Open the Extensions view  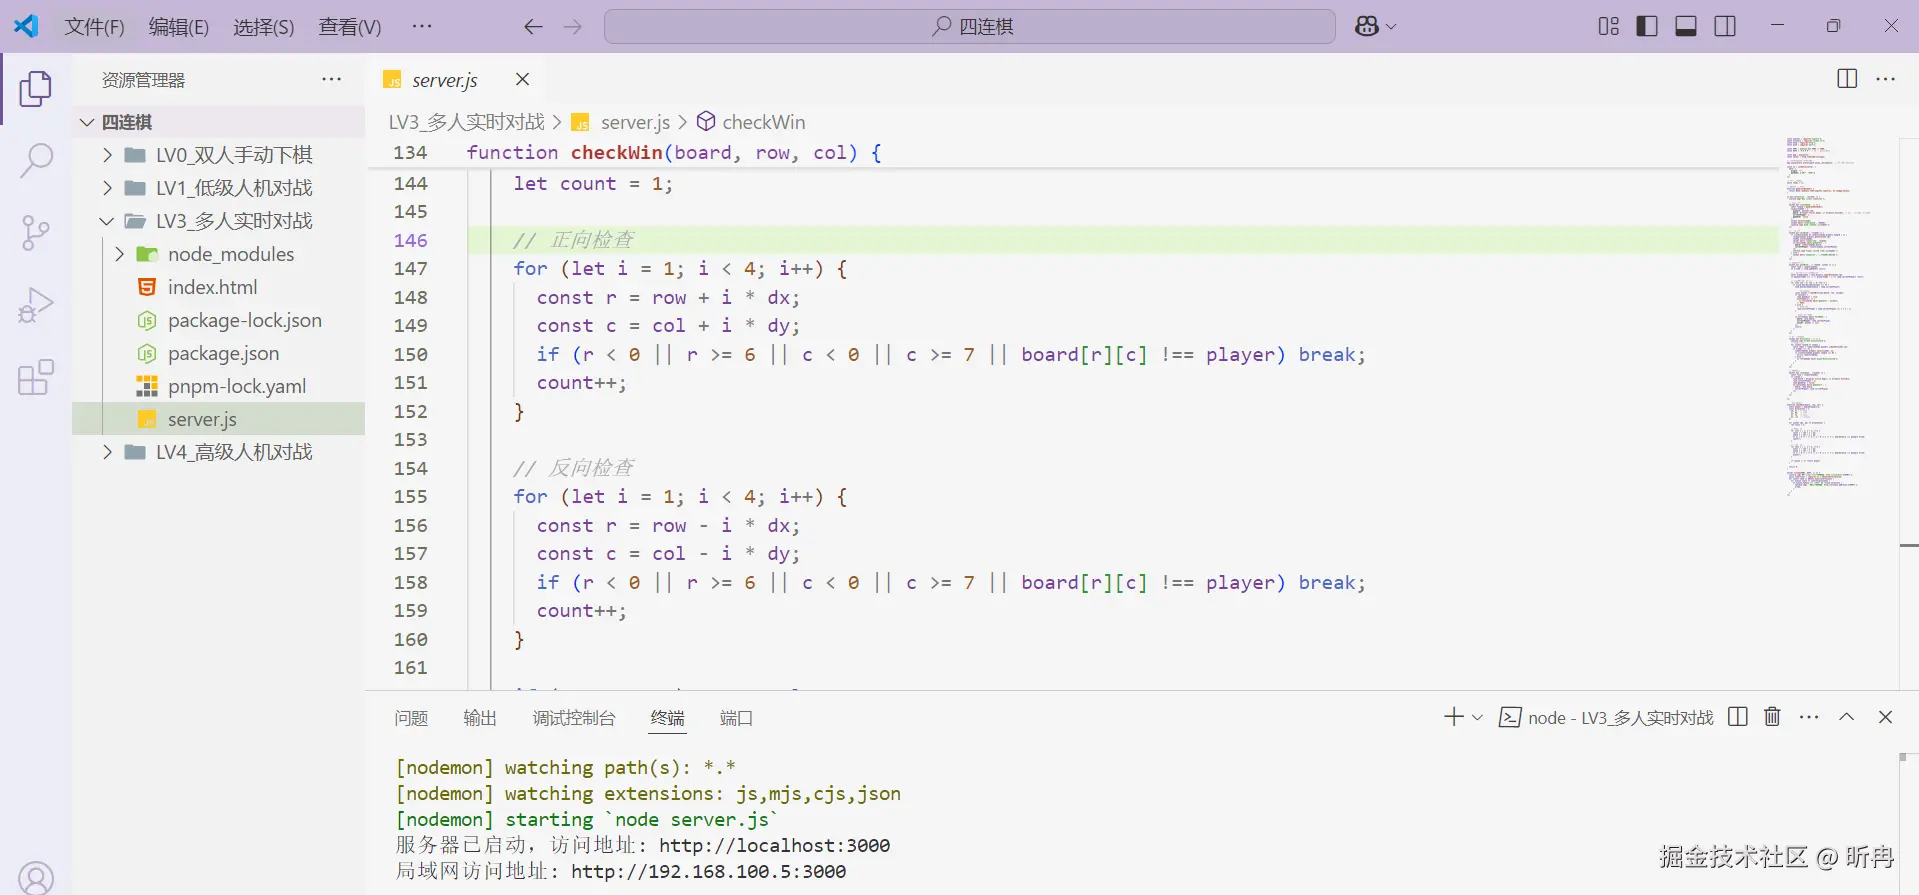pyautogui.click(x=36, y=377)
